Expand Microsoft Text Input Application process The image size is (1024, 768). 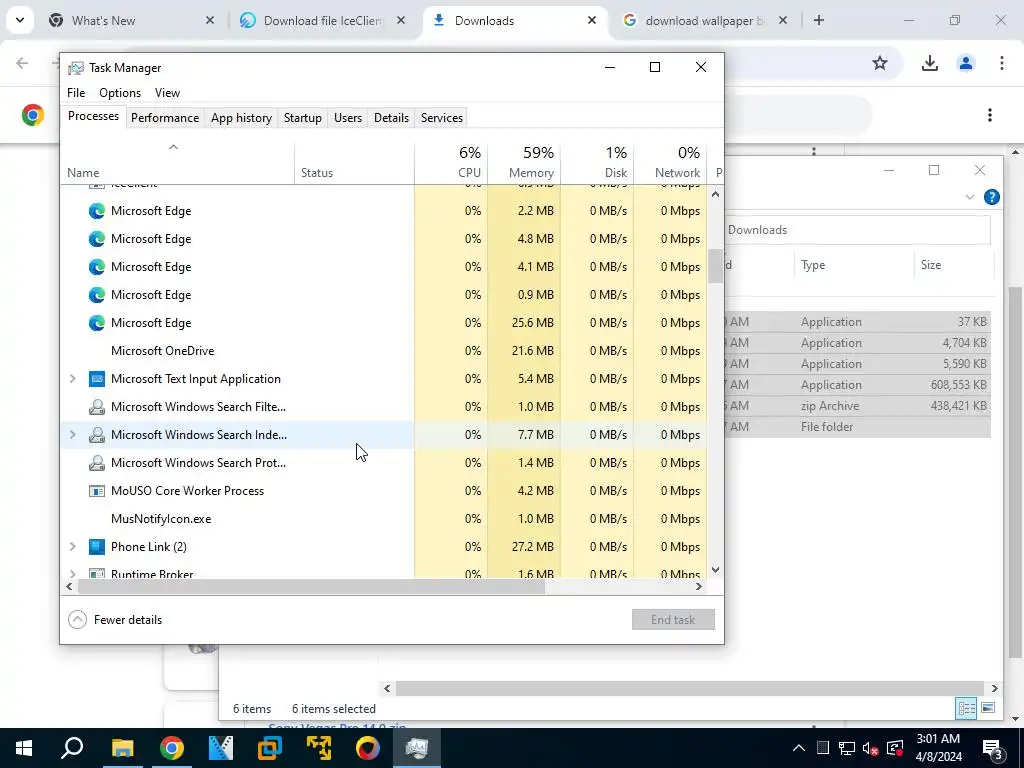[72, 379]
